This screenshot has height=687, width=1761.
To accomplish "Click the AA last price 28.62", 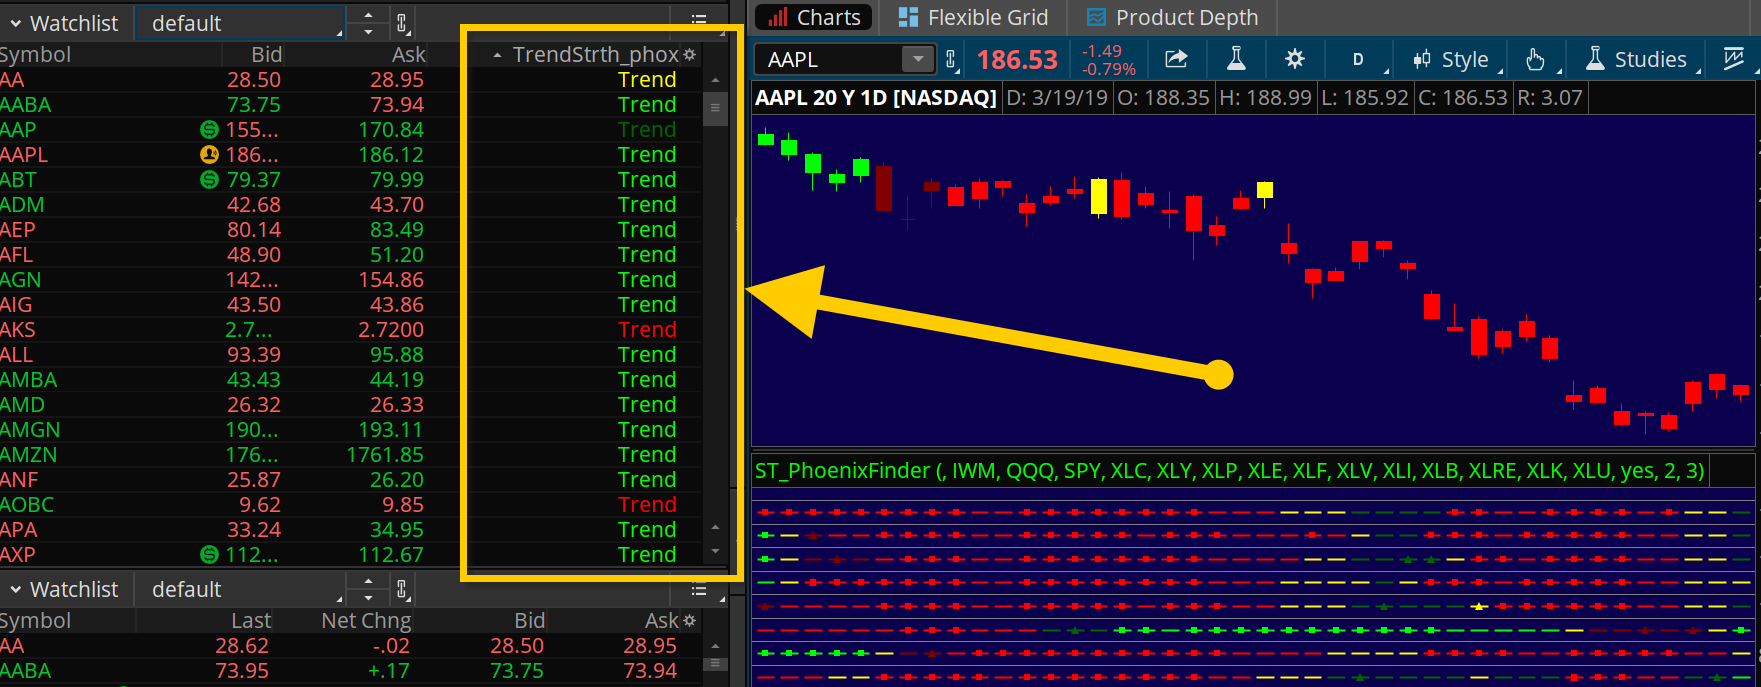I will pyautogui.click(x=242, y=645).
